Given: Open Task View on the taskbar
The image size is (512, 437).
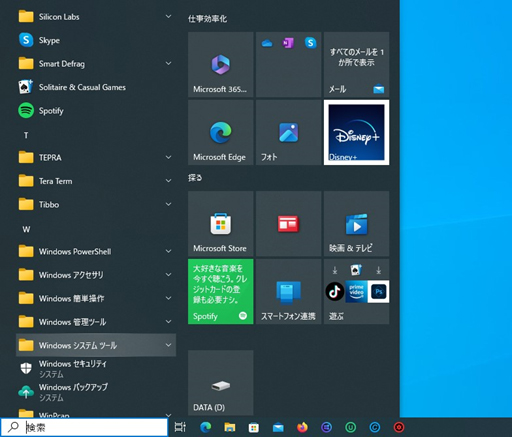Looking at the screenshot, I should click(180, 427).
